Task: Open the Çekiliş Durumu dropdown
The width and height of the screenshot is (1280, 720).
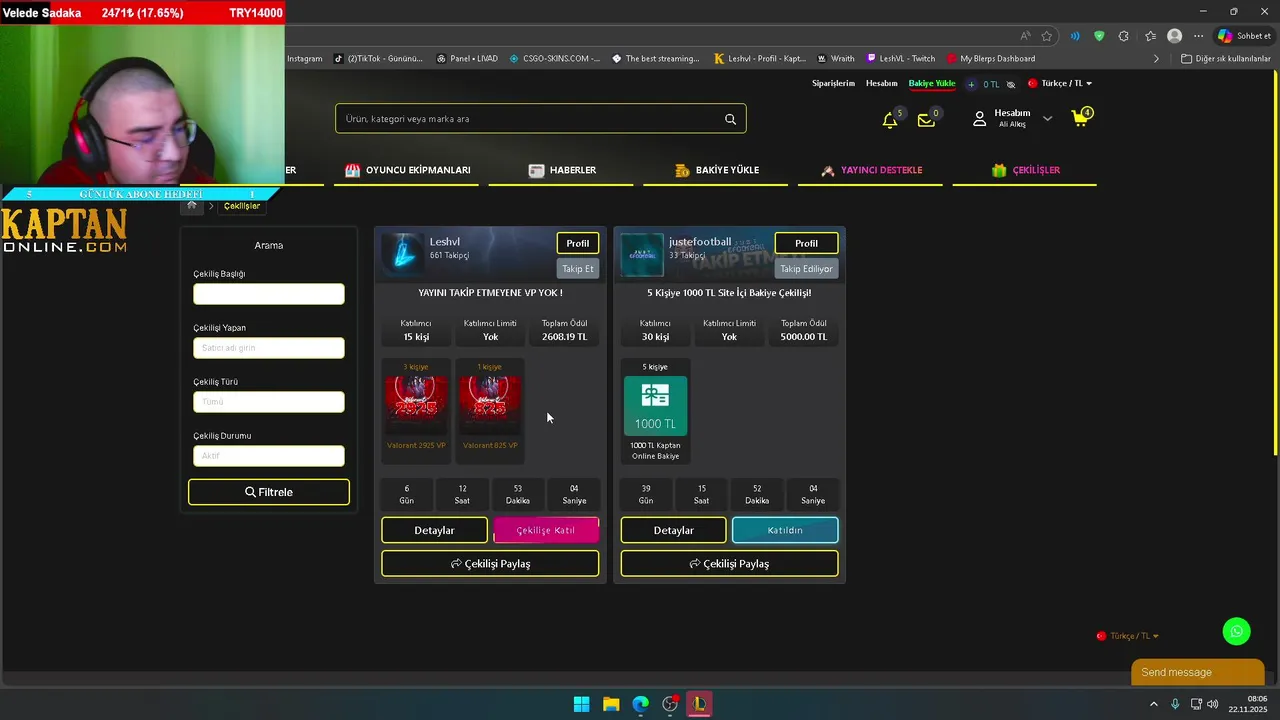Action: click(x=269, y=456)
